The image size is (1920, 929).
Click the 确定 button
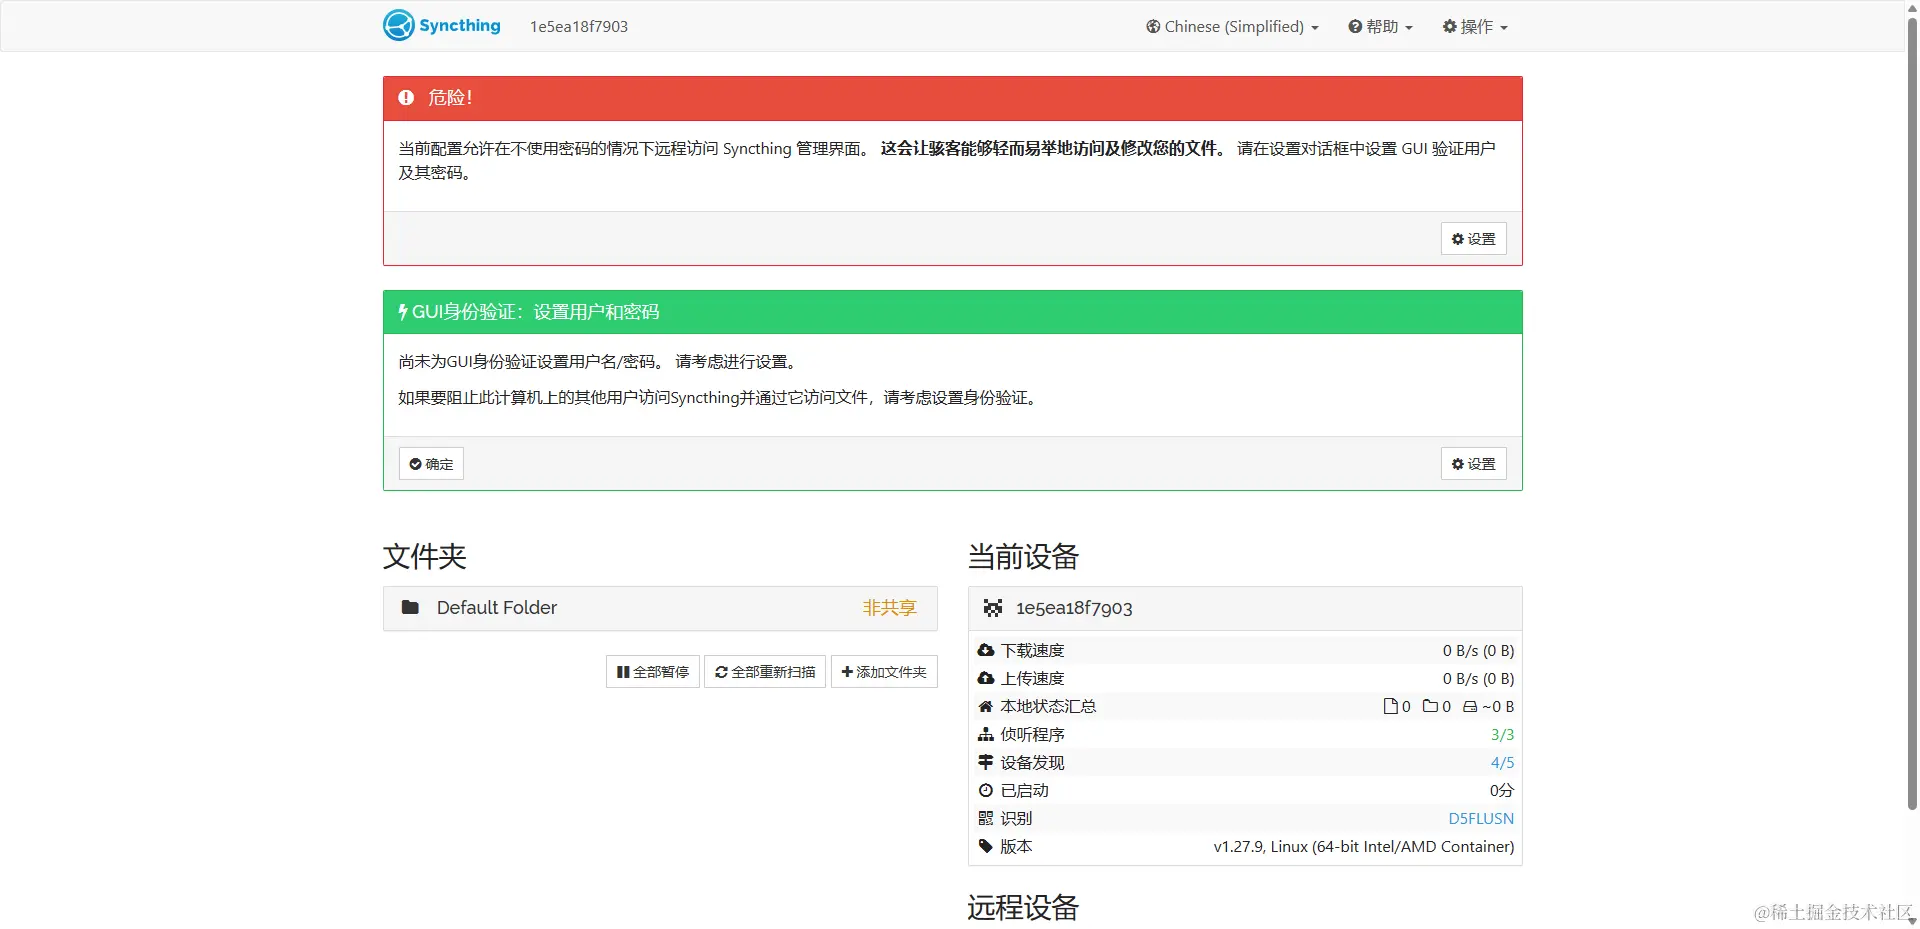431,464
